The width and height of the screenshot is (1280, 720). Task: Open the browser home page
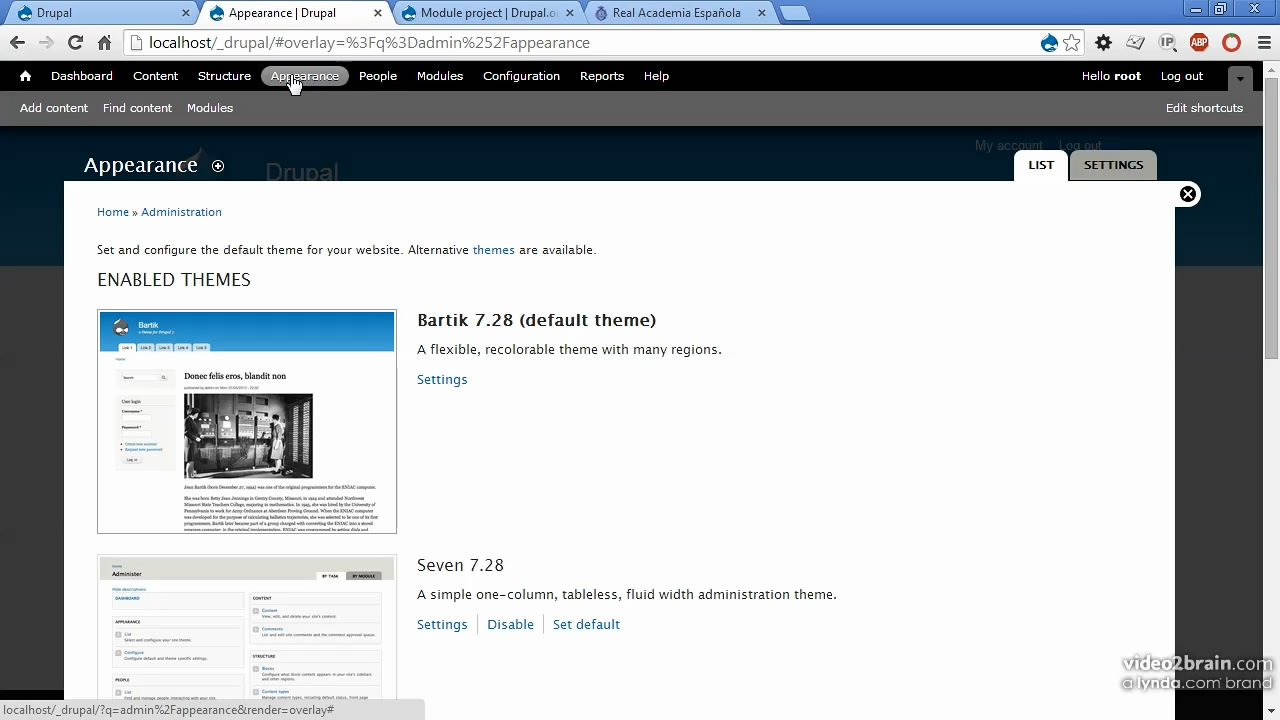tap(104, 43)
